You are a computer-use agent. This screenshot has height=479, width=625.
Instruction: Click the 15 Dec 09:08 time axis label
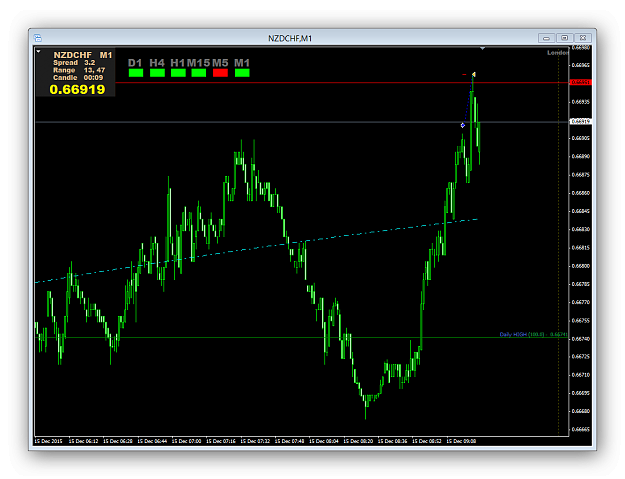pyautogui.click(x=461, y=441)
